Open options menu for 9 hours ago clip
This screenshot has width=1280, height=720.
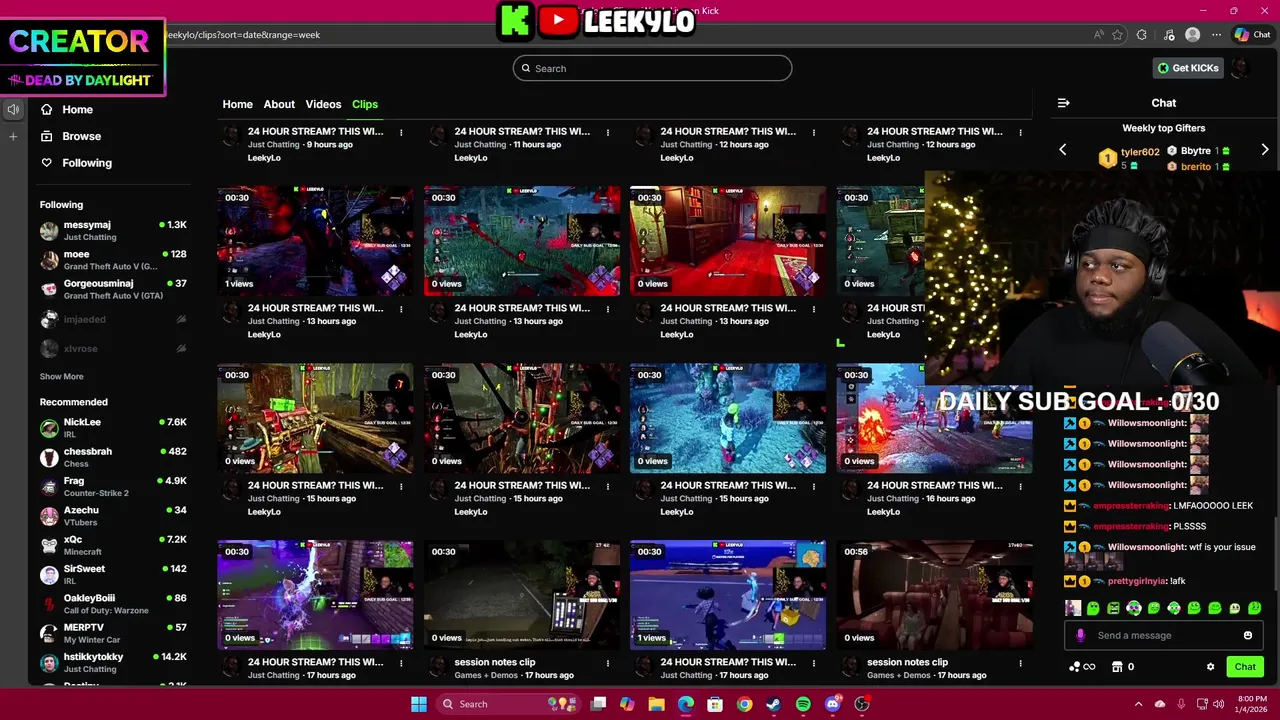click(401, 132)
